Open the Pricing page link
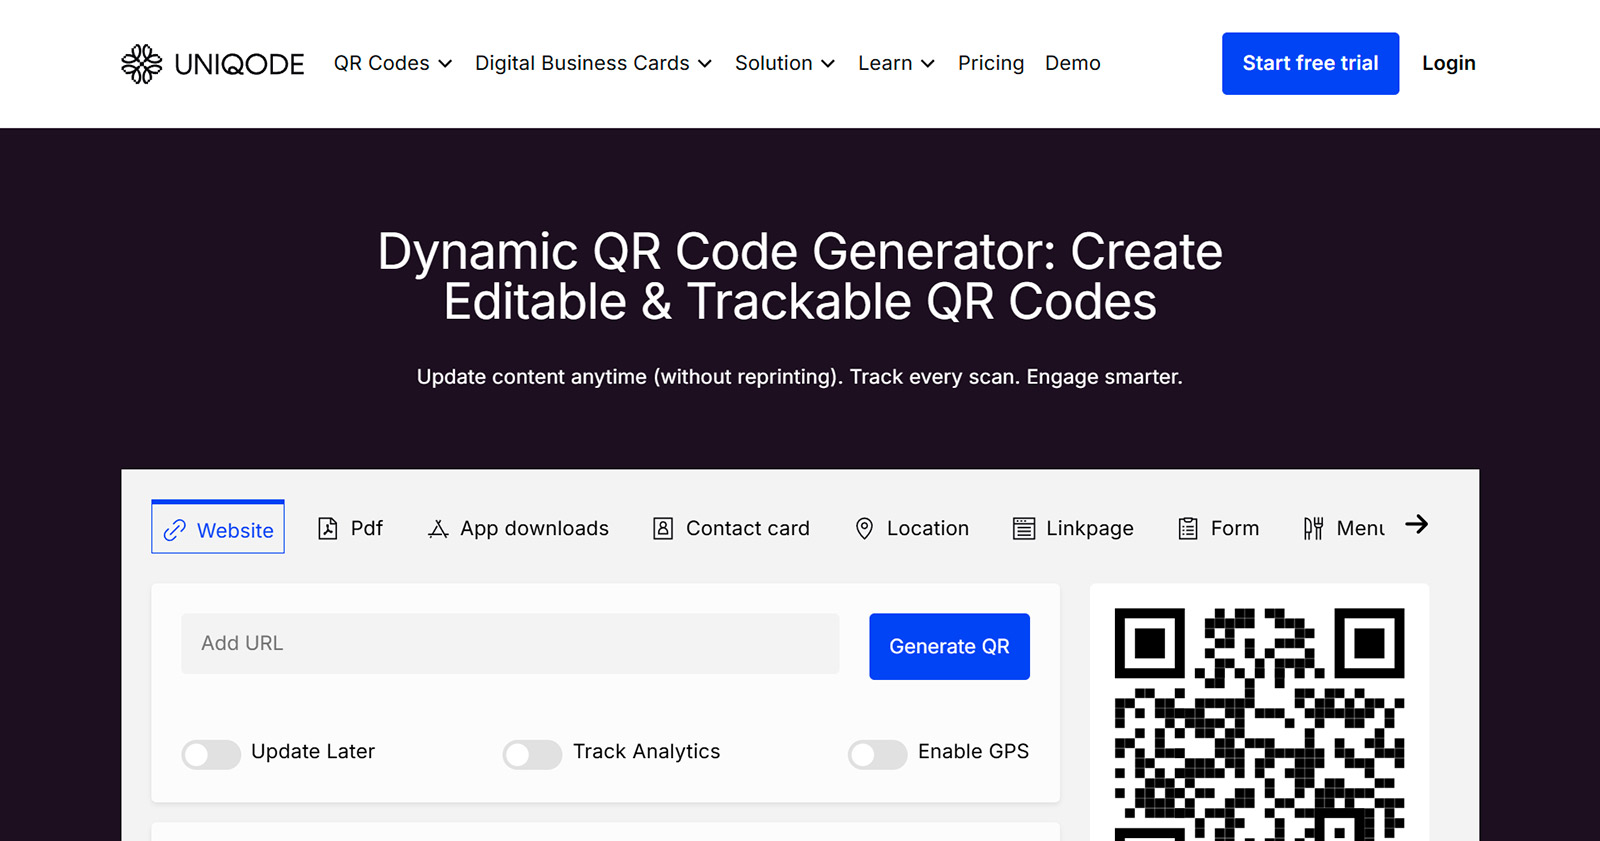 [990, 63]
